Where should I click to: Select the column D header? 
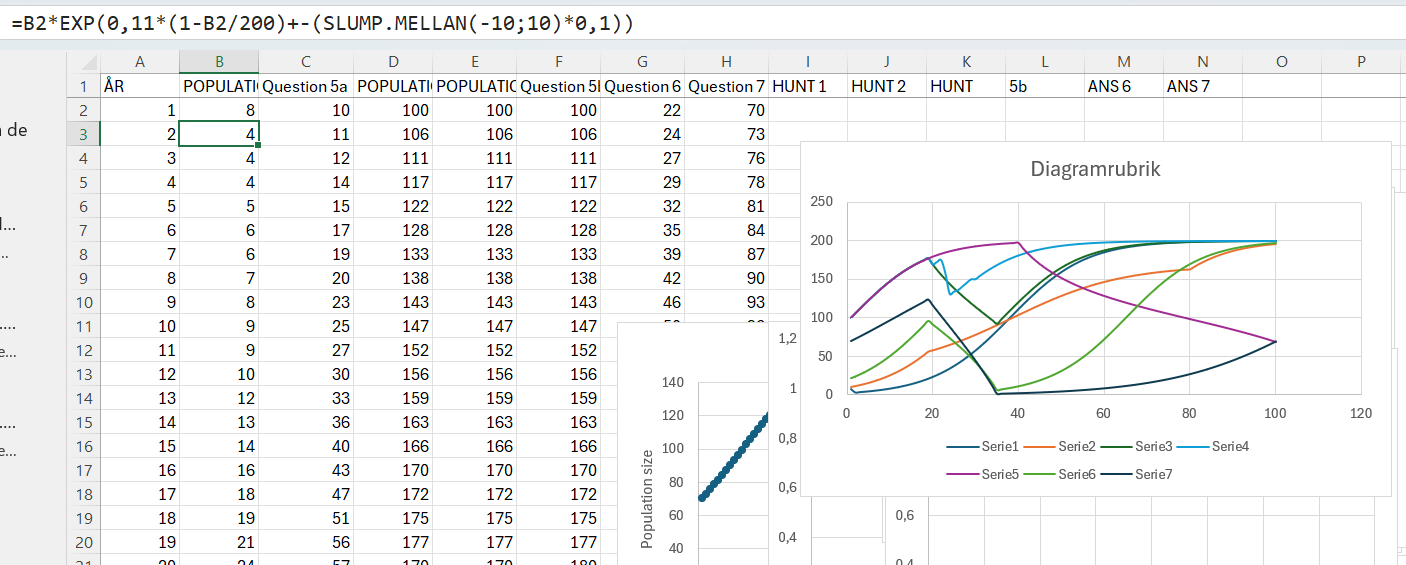(x=393, y=62)
